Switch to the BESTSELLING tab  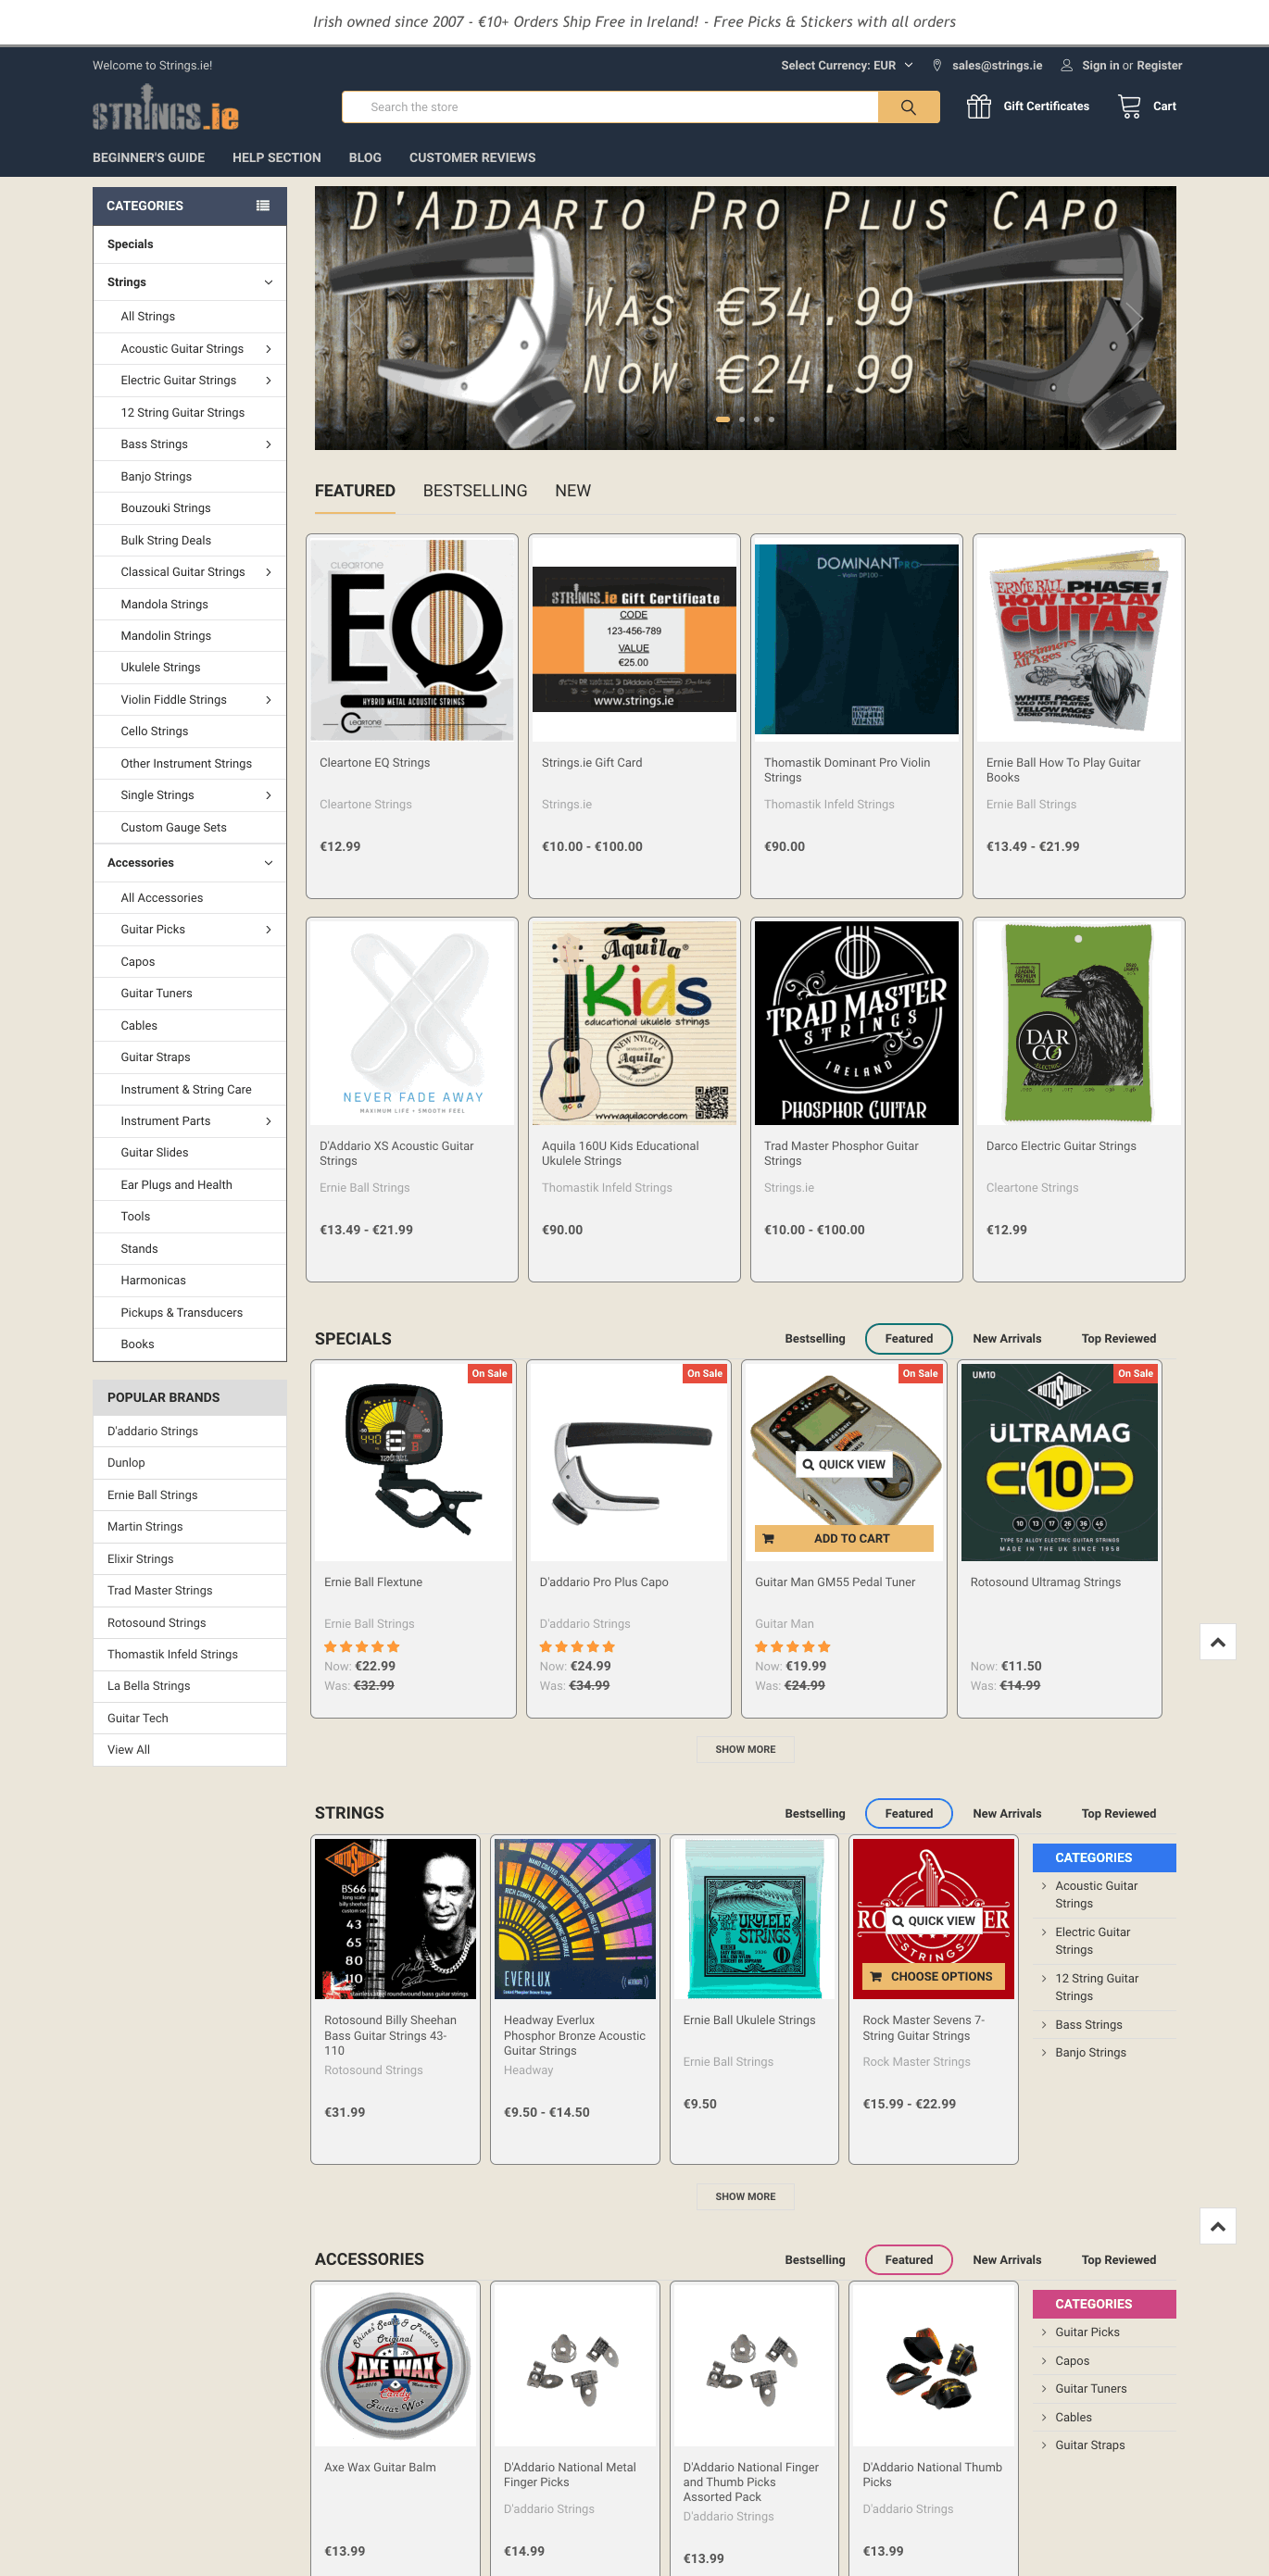pos(475,491)
